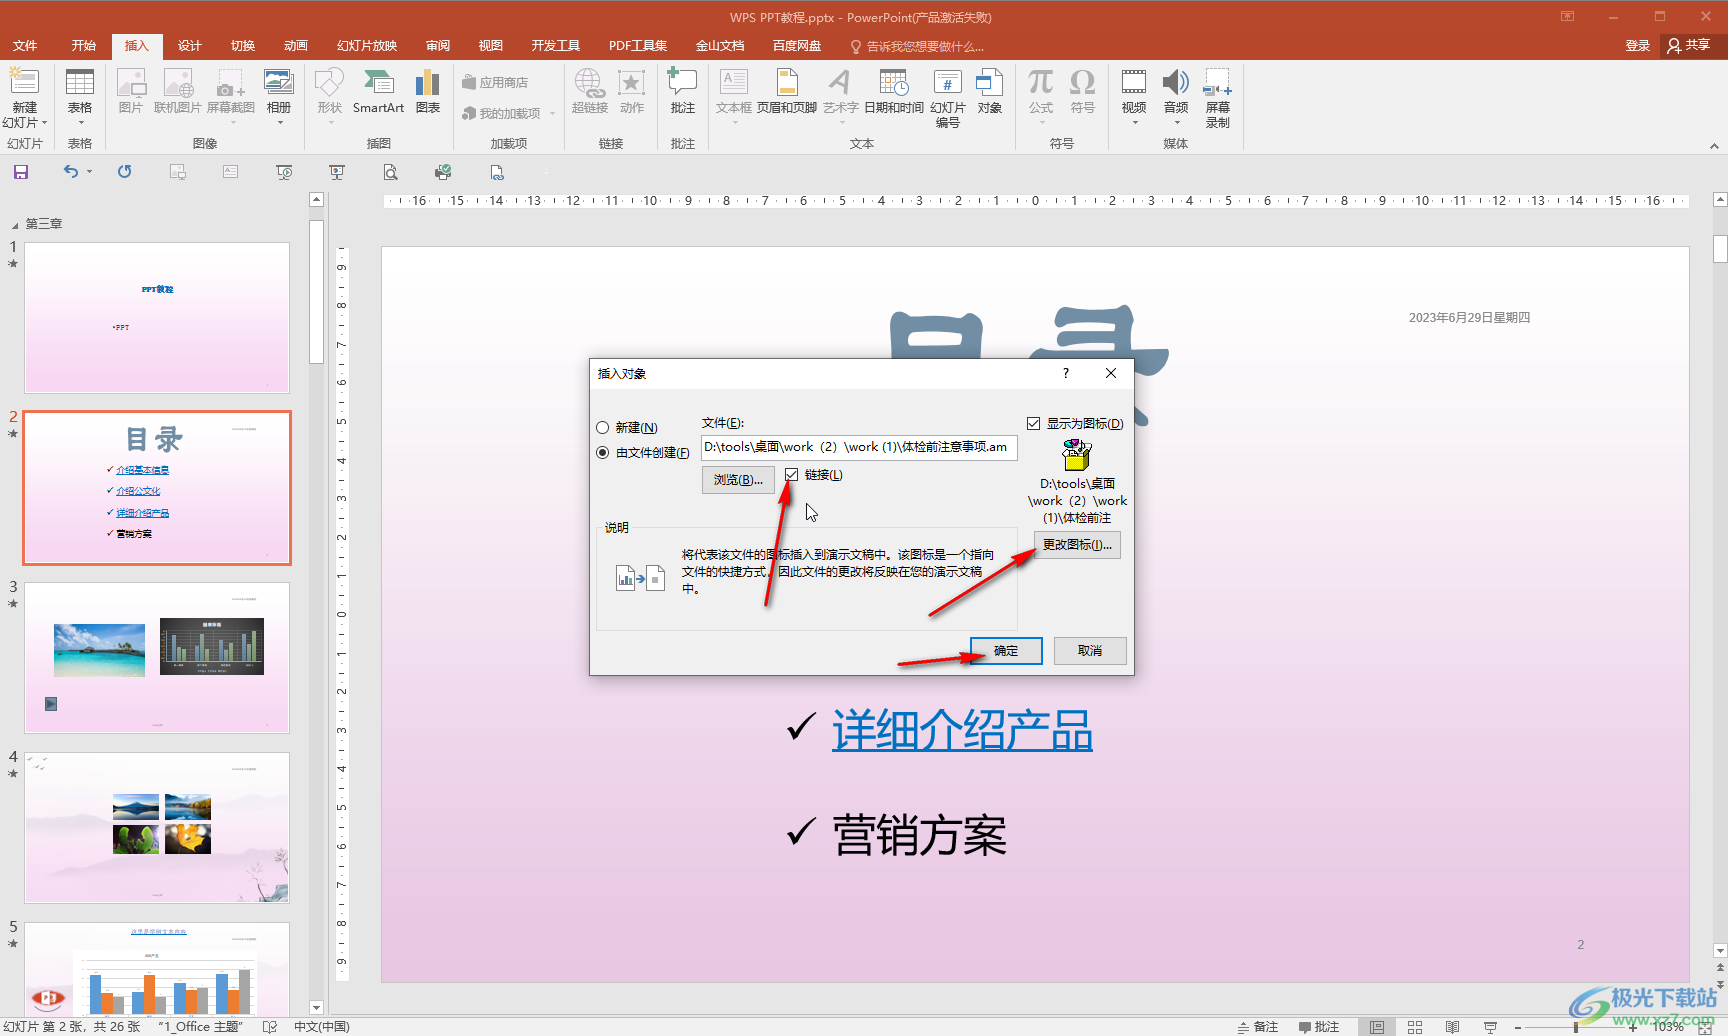The height and width of the screenshot is (1036, 1728).
Task: Insert Slide Number (幻灯片编号)
Action: coord(948,98)
